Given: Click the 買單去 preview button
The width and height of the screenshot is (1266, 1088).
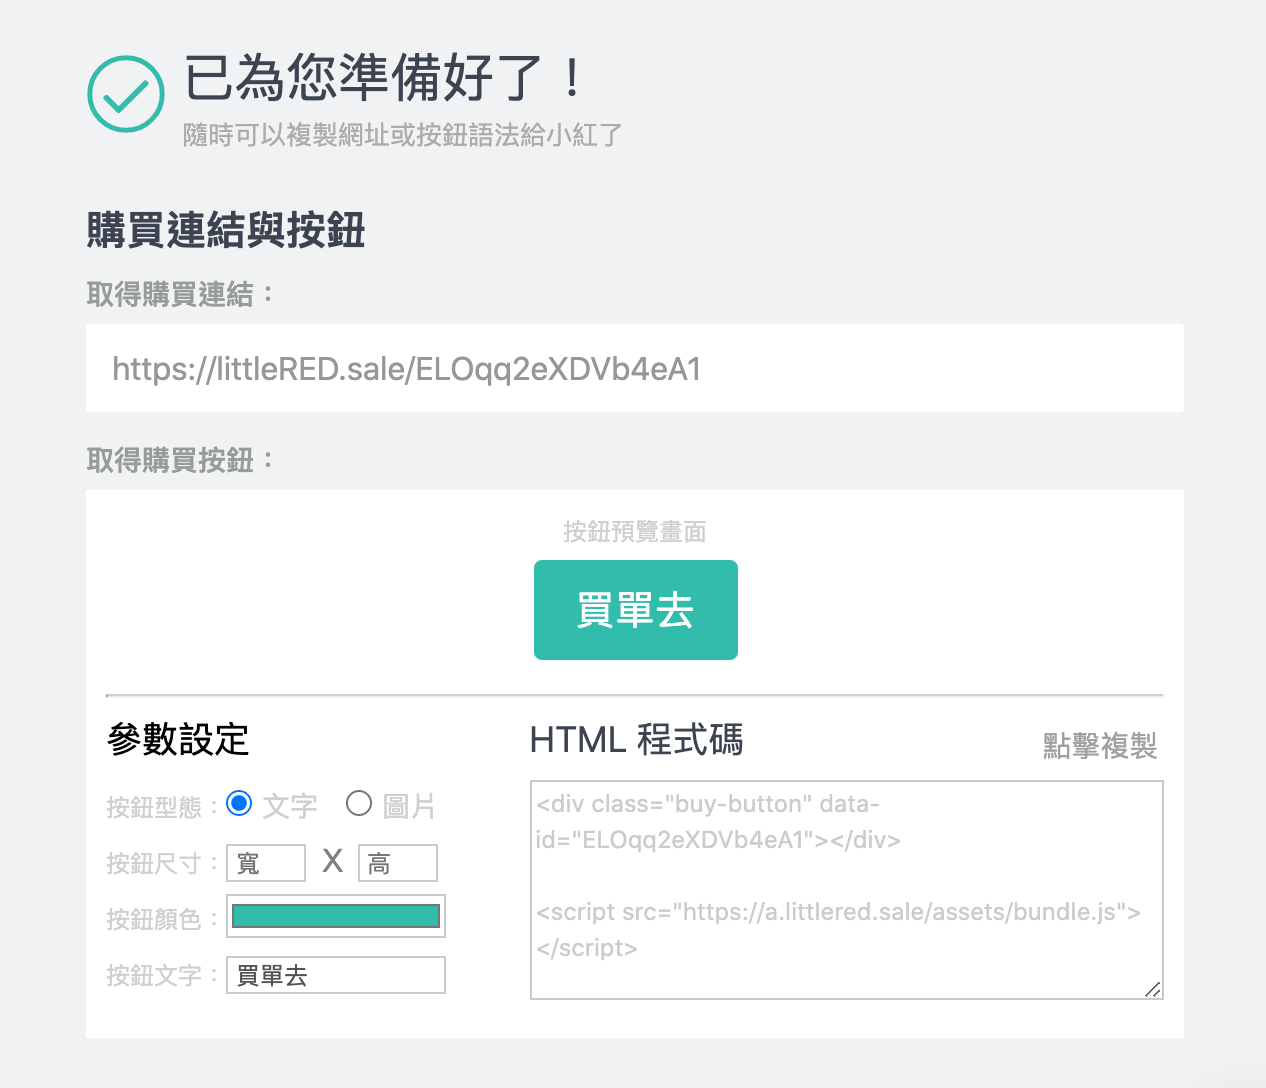Looking at the screenshot, I should point(636,610).
